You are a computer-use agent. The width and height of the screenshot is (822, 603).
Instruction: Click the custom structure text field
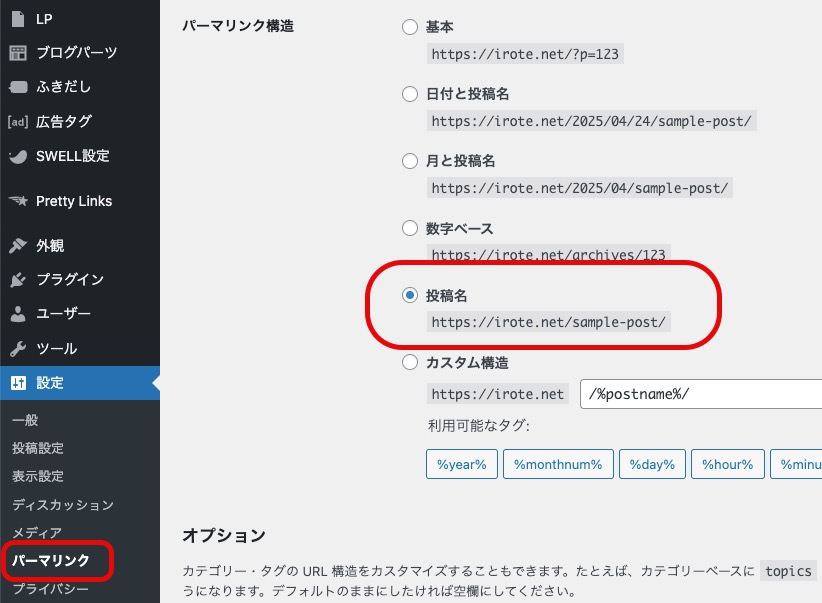point(700,394)
